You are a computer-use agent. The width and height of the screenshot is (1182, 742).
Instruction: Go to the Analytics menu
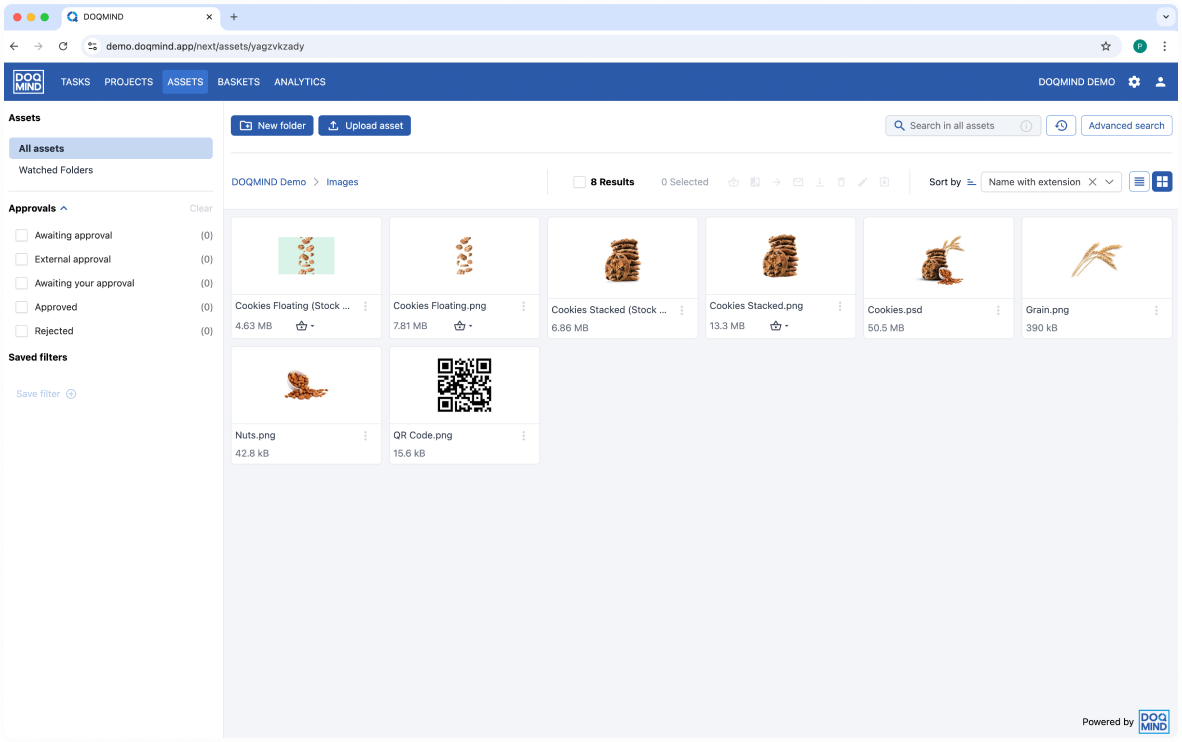click(300, 81)
